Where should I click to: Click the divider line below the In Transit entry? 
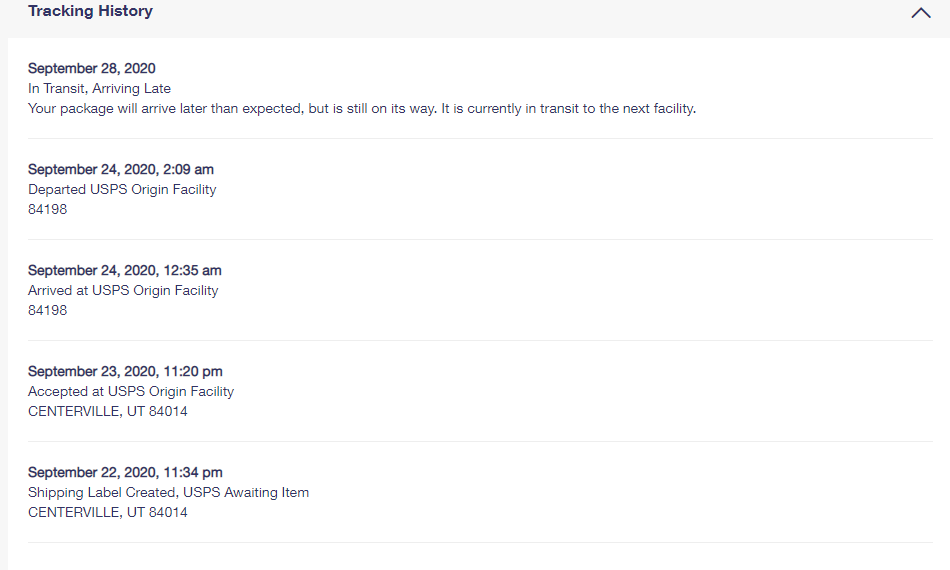click(480, 139)
